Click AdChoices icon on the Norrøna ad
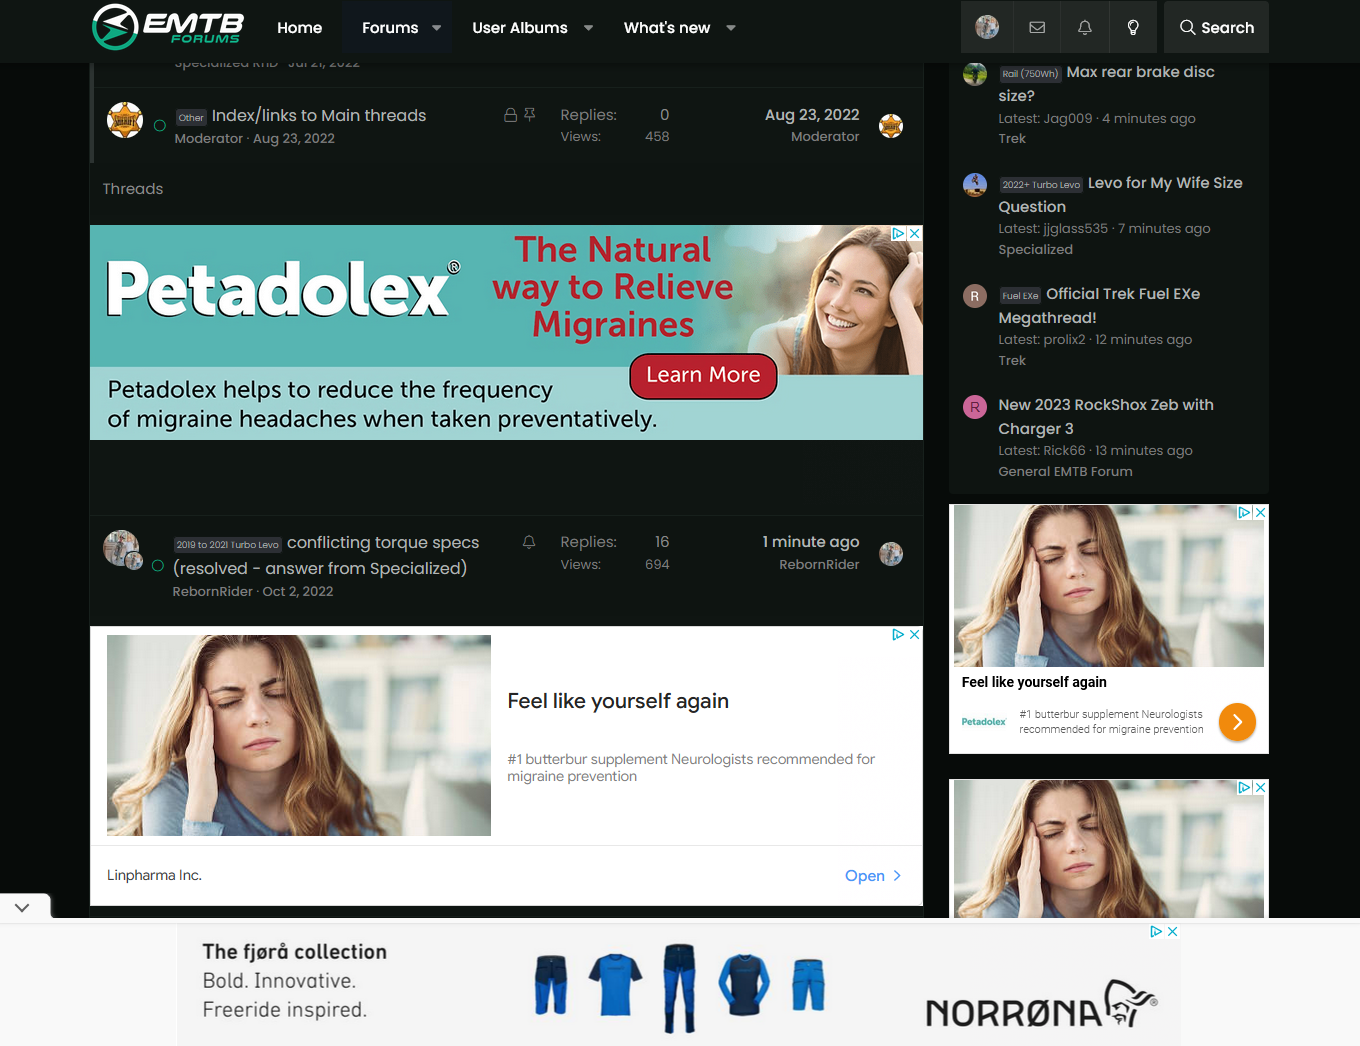 [1156, 931]
